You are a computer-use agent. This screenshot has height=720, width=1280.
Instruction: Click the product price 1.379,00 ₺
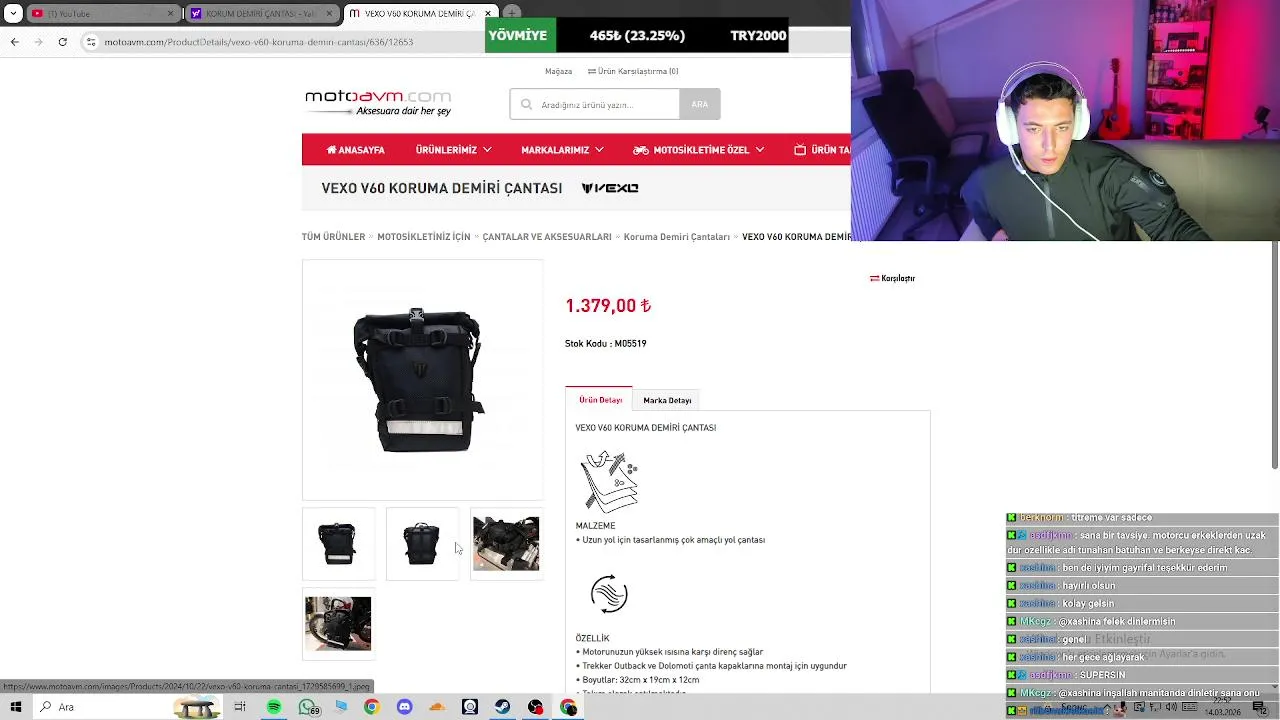pyautogui.click(x=608, y=306)
